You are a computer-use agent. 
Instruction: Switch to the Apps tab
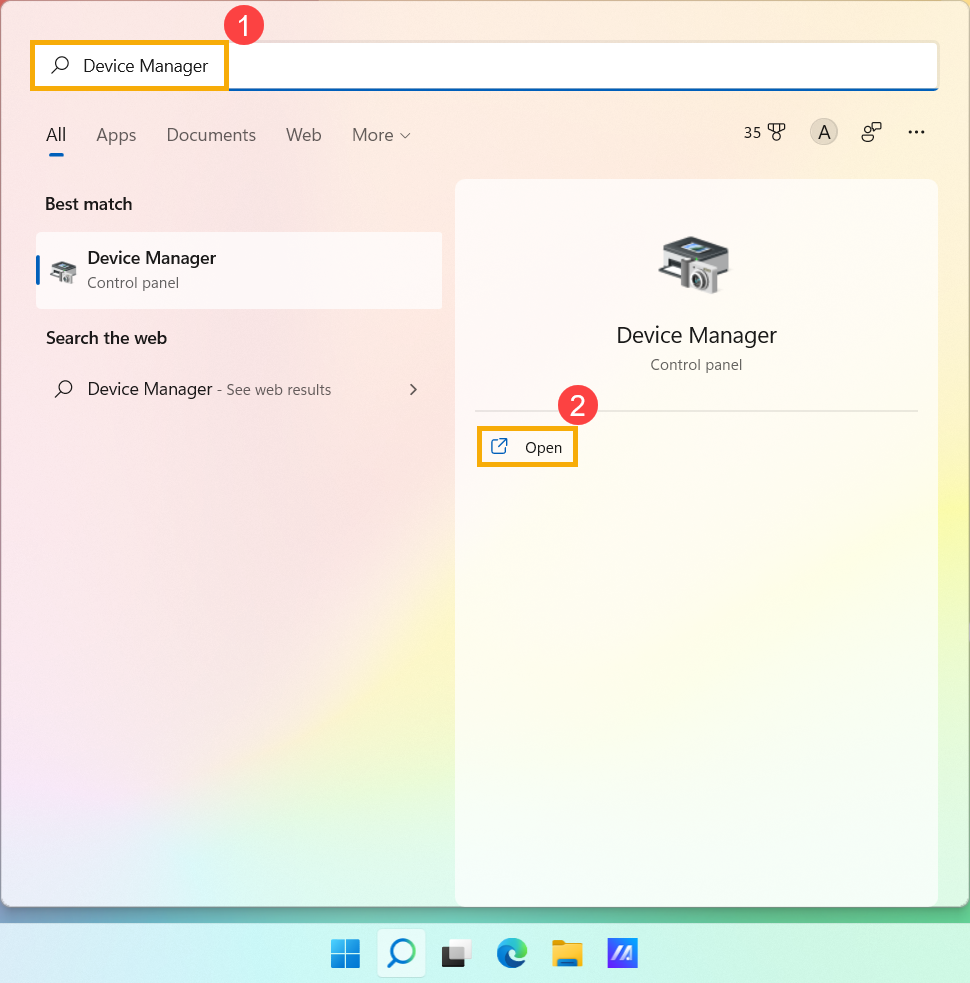116,135
